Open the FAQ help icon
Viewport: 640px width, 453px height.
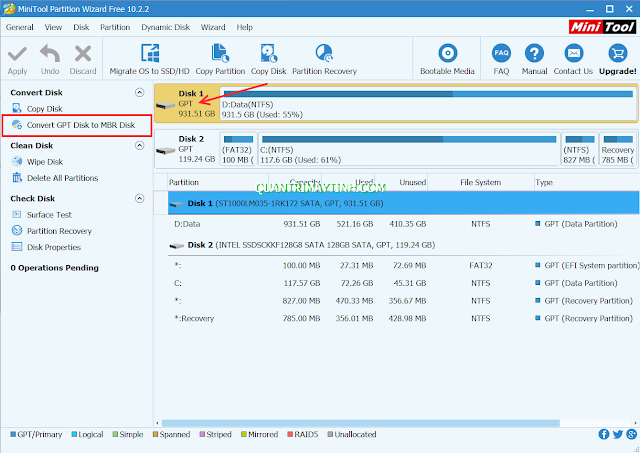coord(501,54)
